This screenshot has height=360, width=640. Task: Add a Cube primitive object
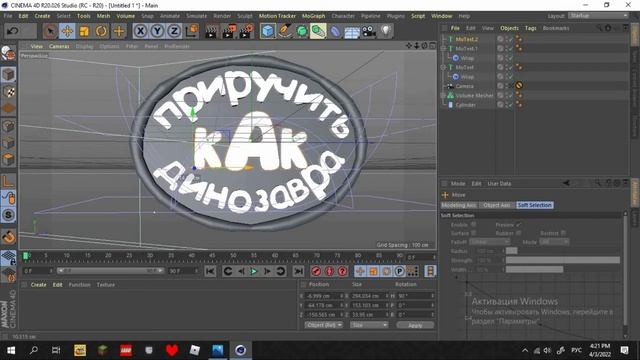point(267,31)
